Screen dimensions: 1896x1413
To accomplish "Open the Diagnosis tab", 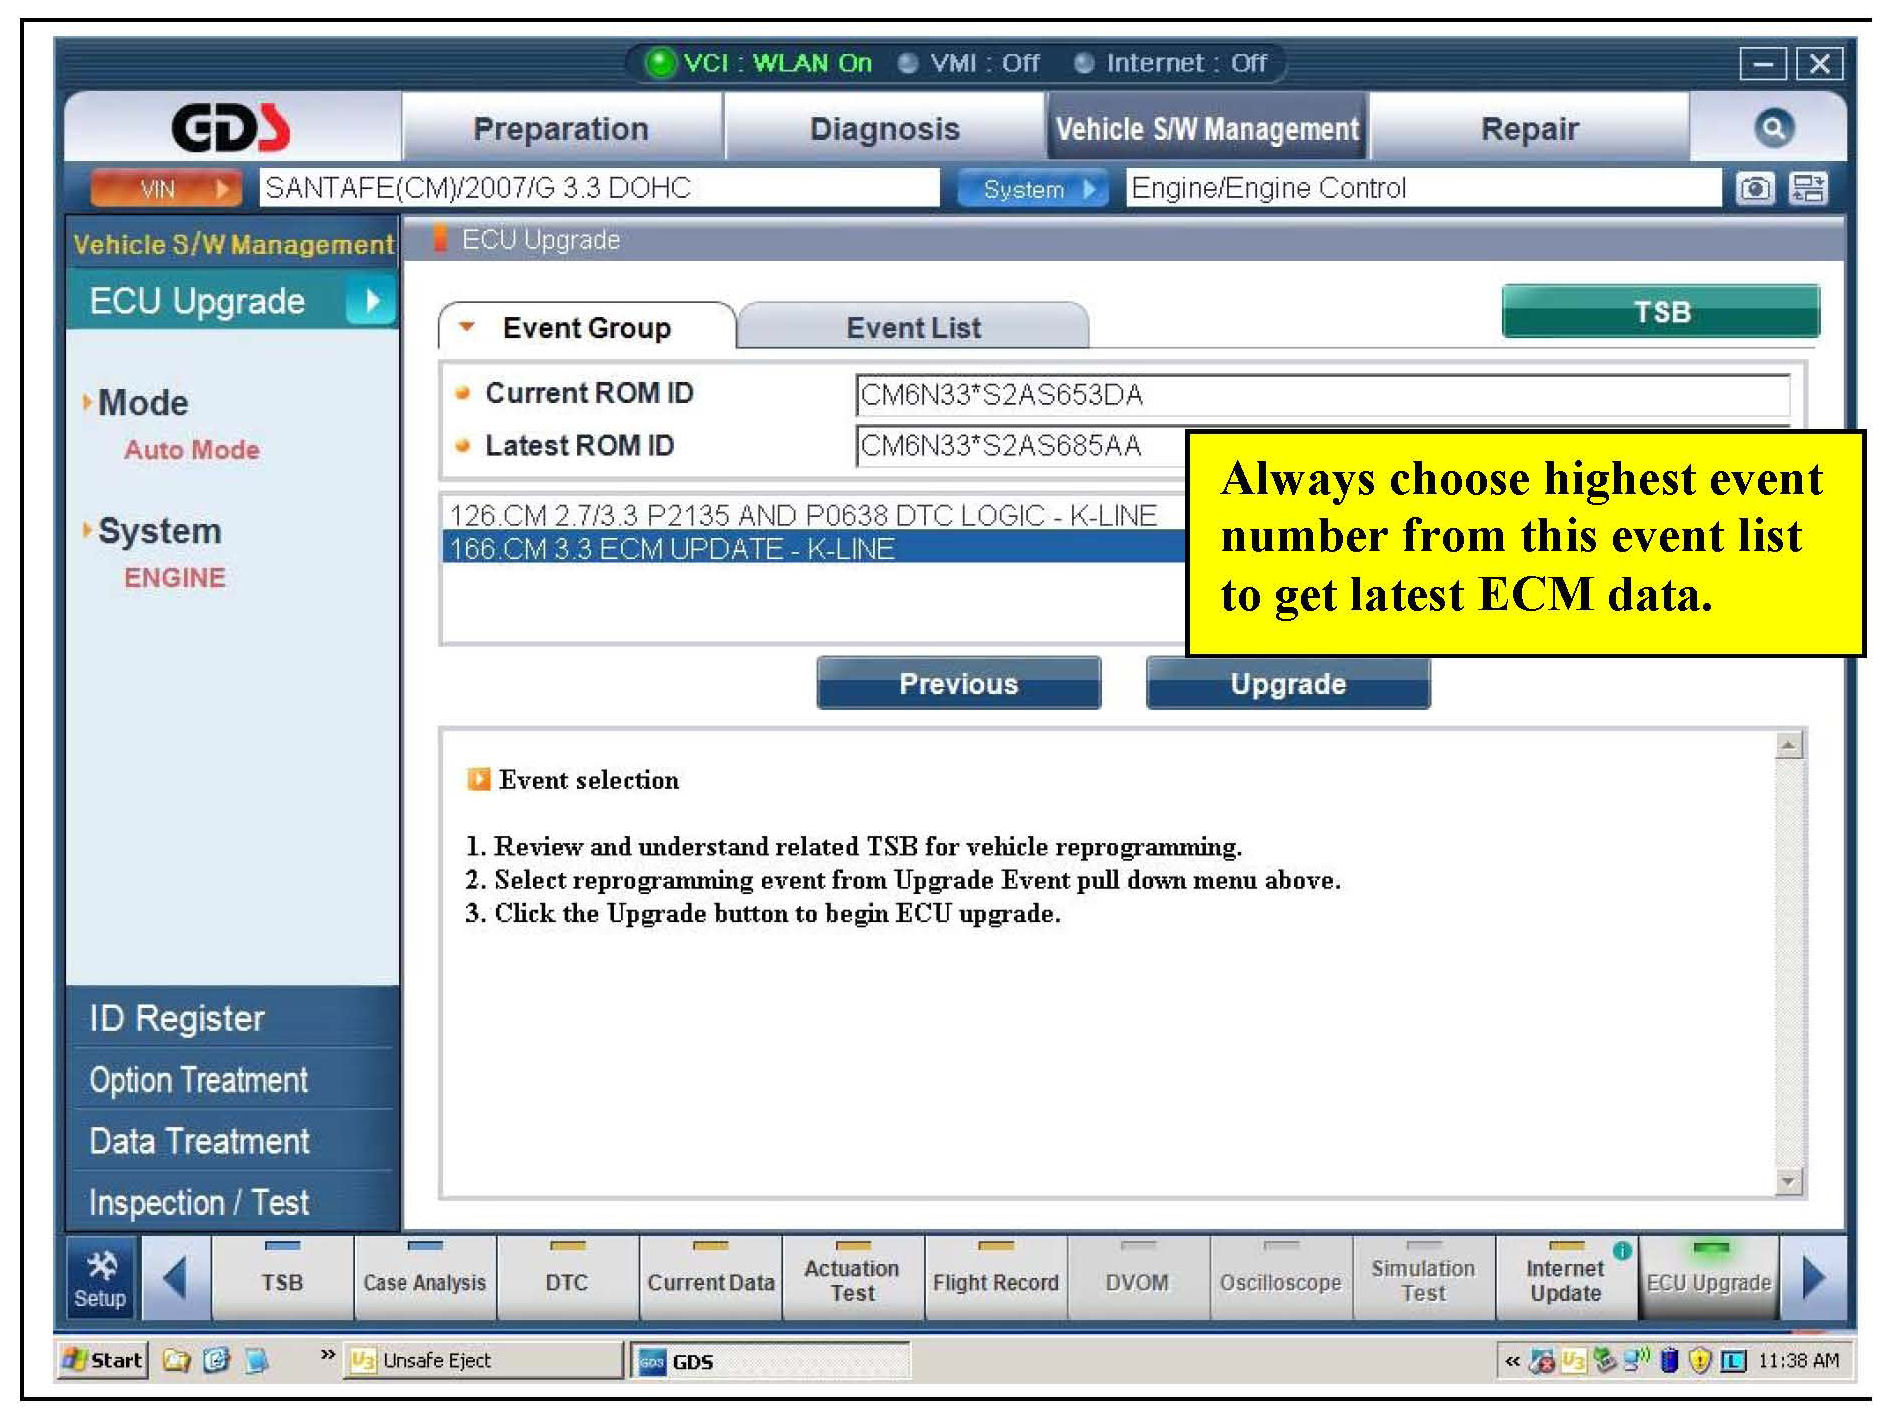I will tap(884, 129).
